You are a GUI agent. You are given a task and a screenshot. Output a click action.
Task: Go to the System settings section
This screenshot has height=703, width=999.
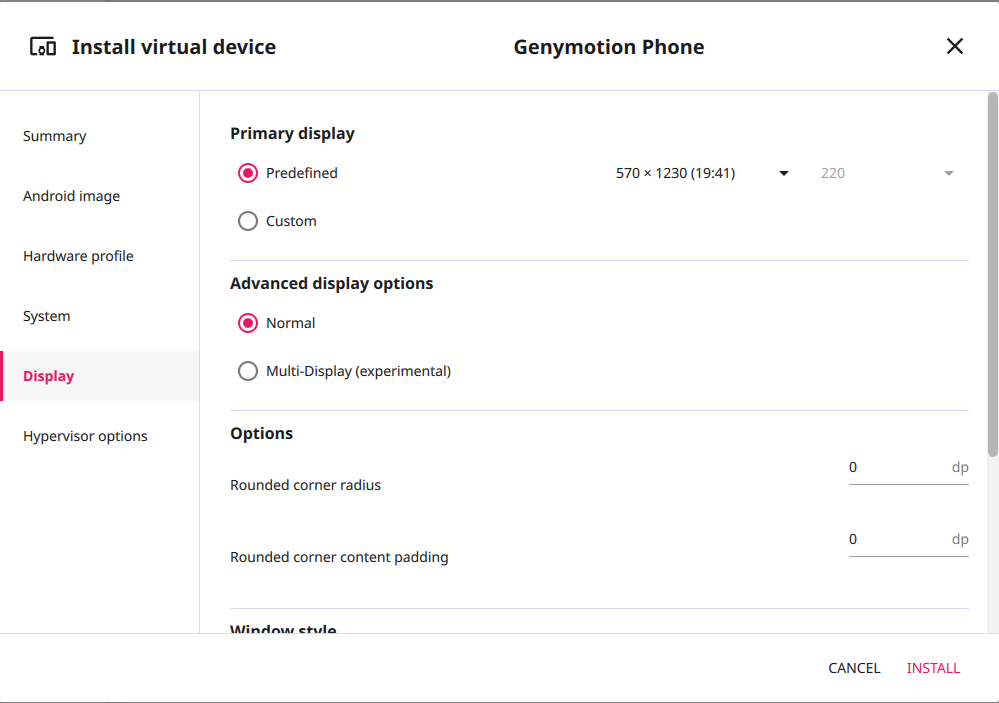coord(46,316)
